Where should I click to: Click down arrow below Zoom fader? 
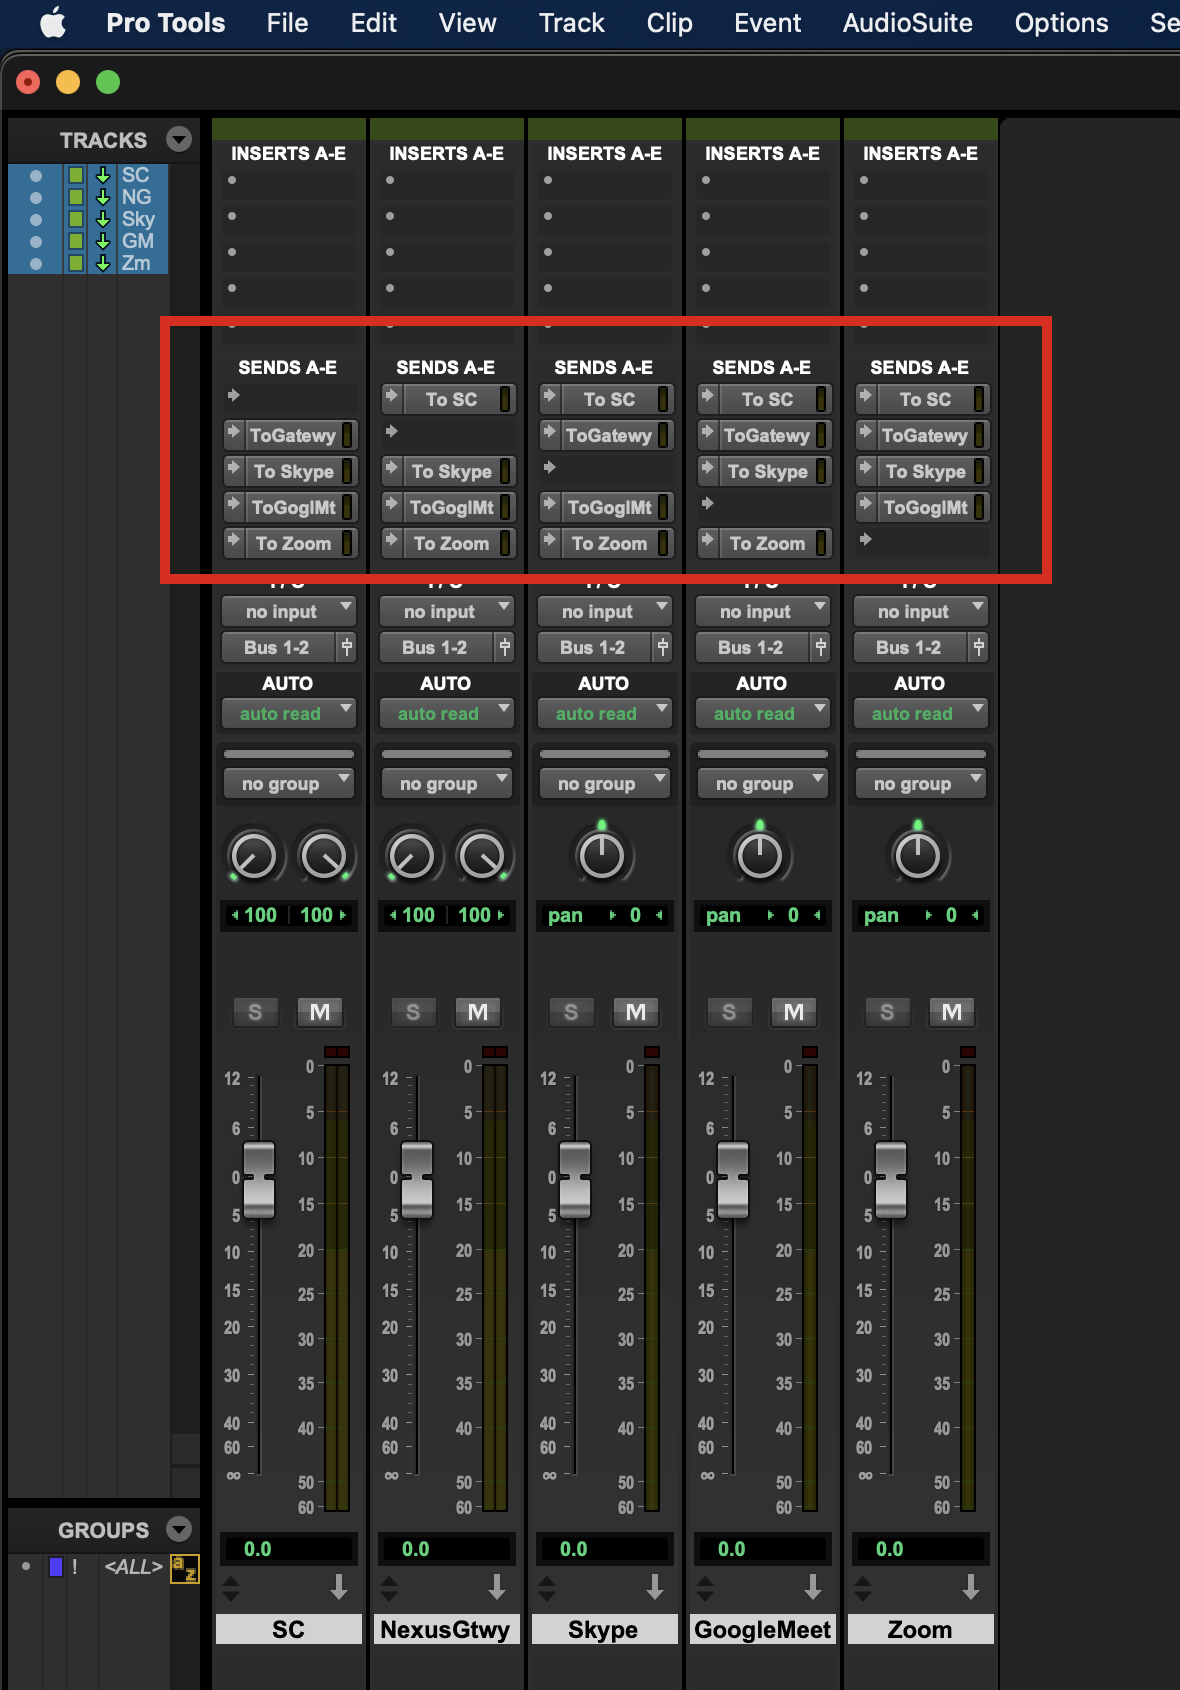970,1587
